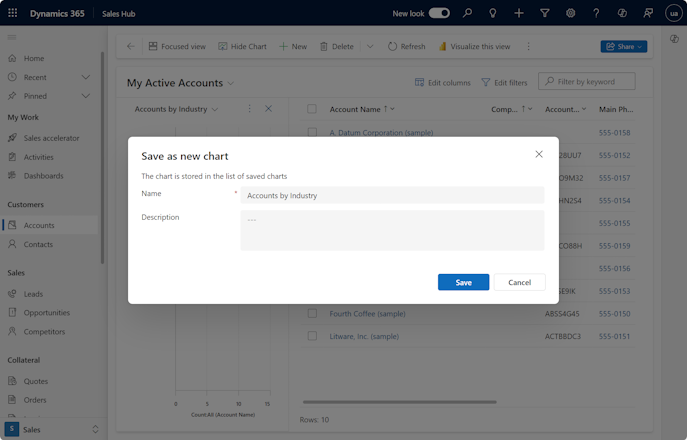Screen dimensions: 687x440
Task: Click the lightbulb assistant icon
Action: pyautogui.click(x=493, y=13)
